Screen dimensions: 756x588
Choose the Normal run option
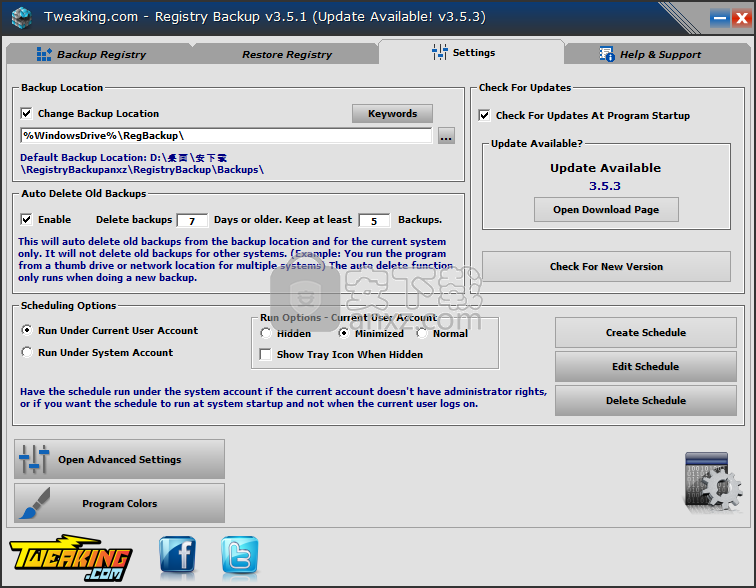(x=422, y=333)
